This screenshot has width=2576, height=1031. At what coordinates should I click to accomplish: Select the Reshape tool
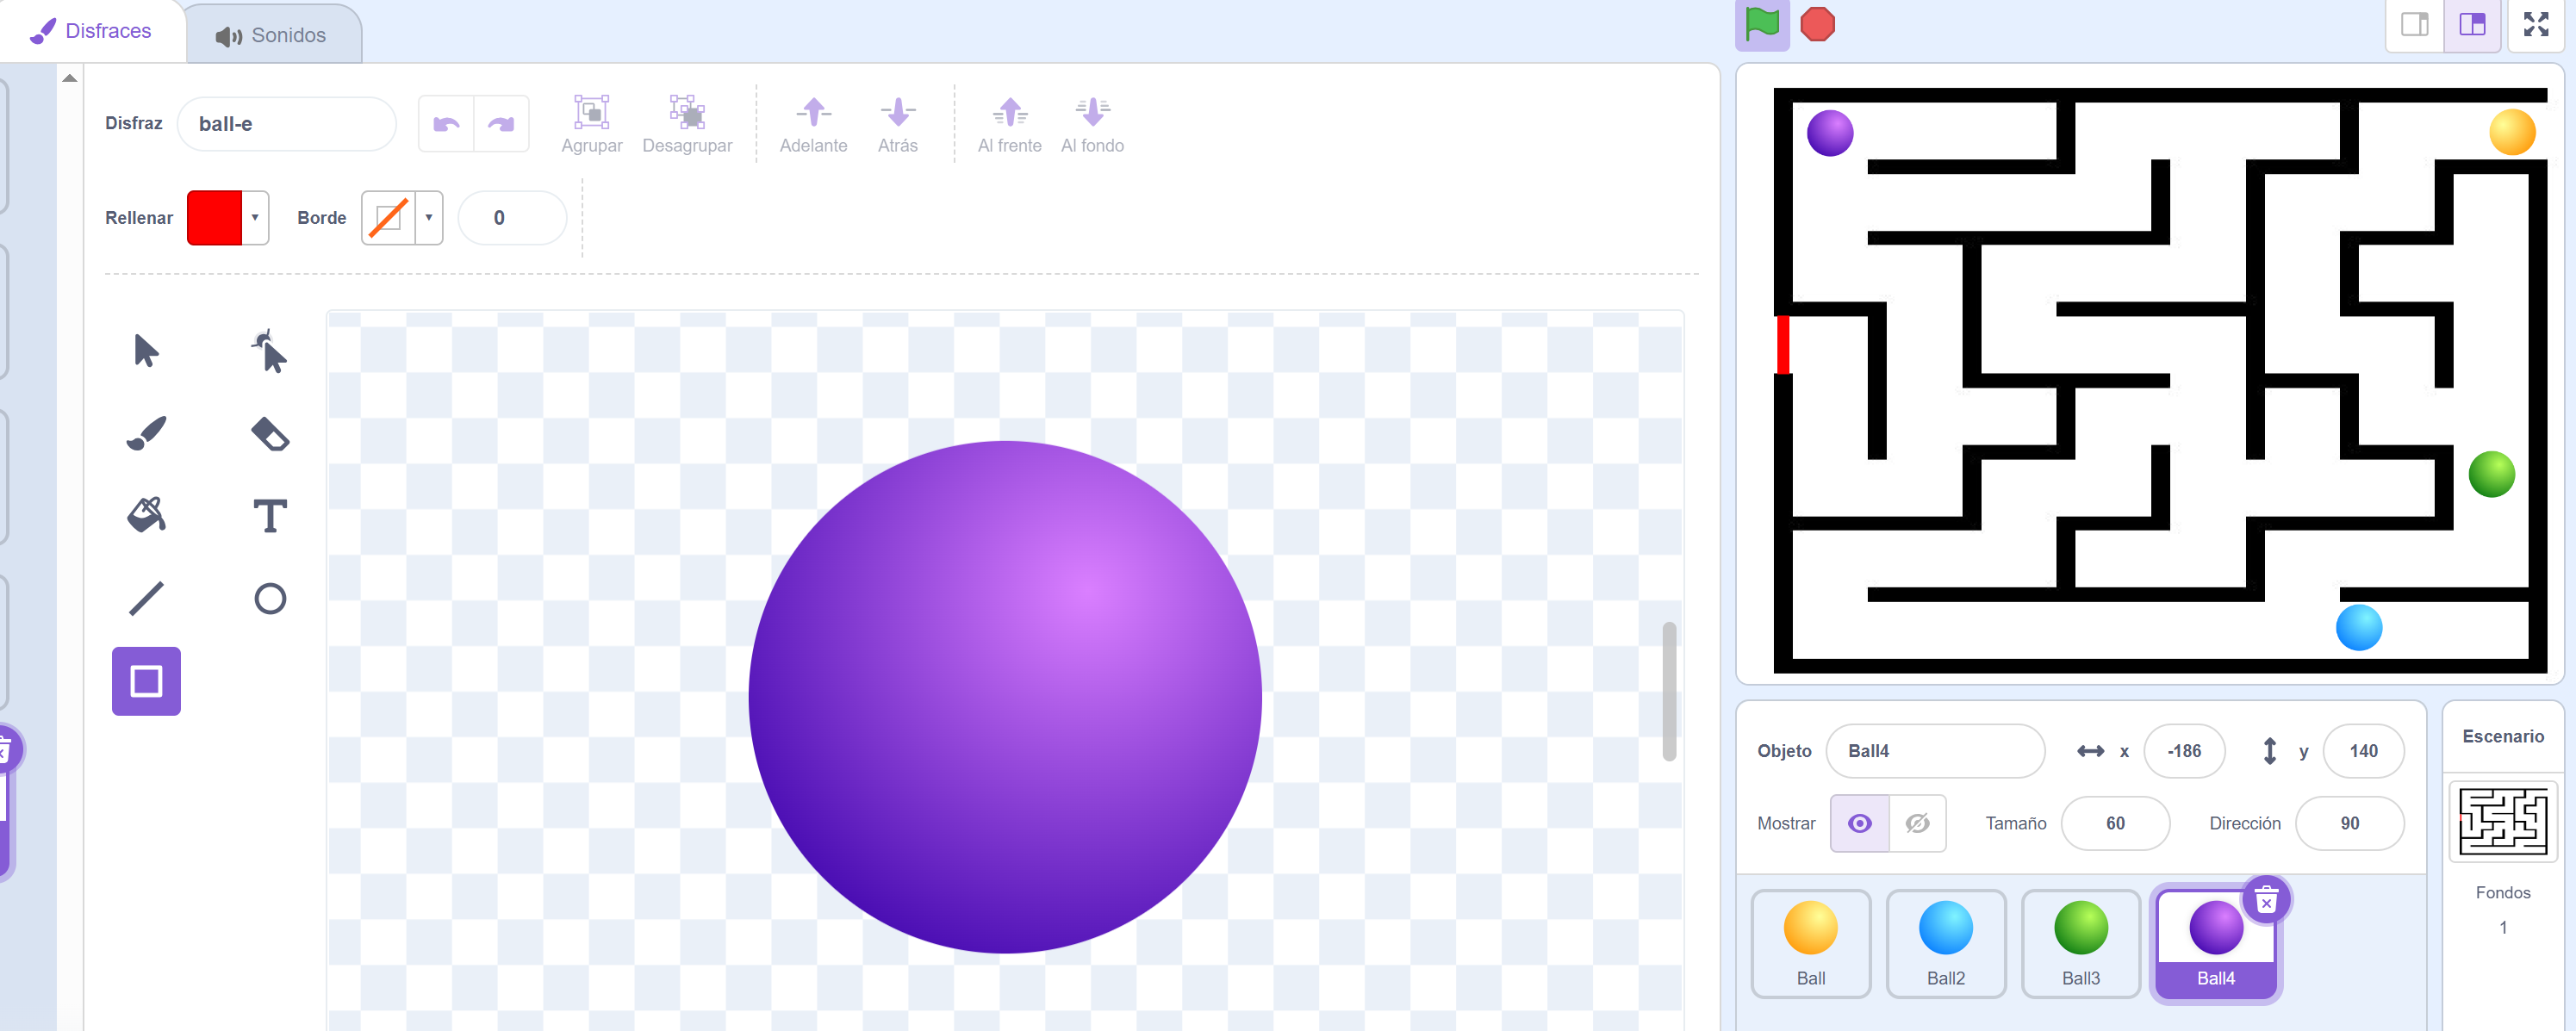(270, 351)
